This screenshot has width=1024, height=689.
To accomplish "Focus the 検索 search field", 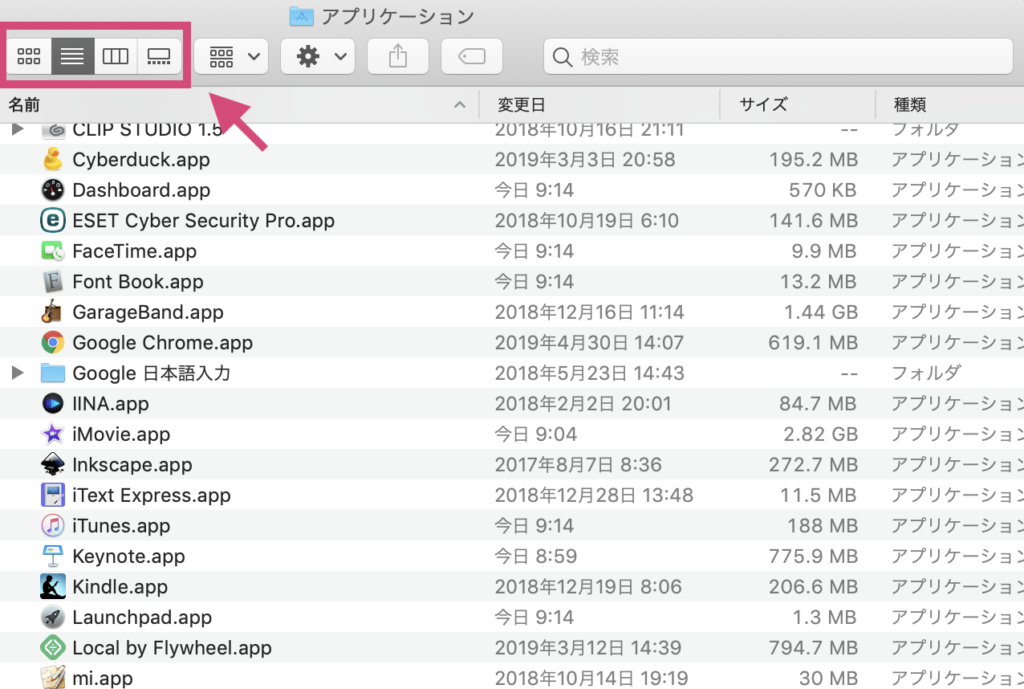I will coord(778,57).
